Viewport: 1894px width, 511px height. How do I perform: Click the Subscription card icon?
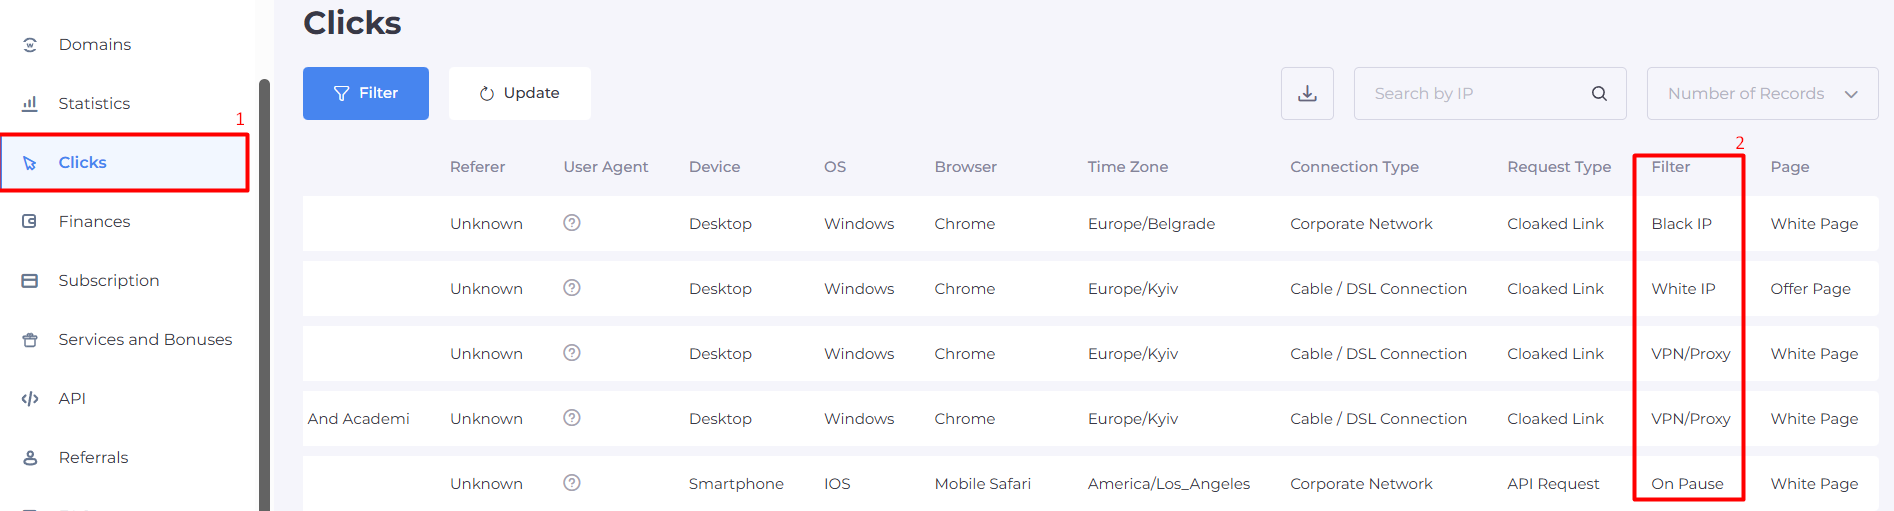[30, 281]
